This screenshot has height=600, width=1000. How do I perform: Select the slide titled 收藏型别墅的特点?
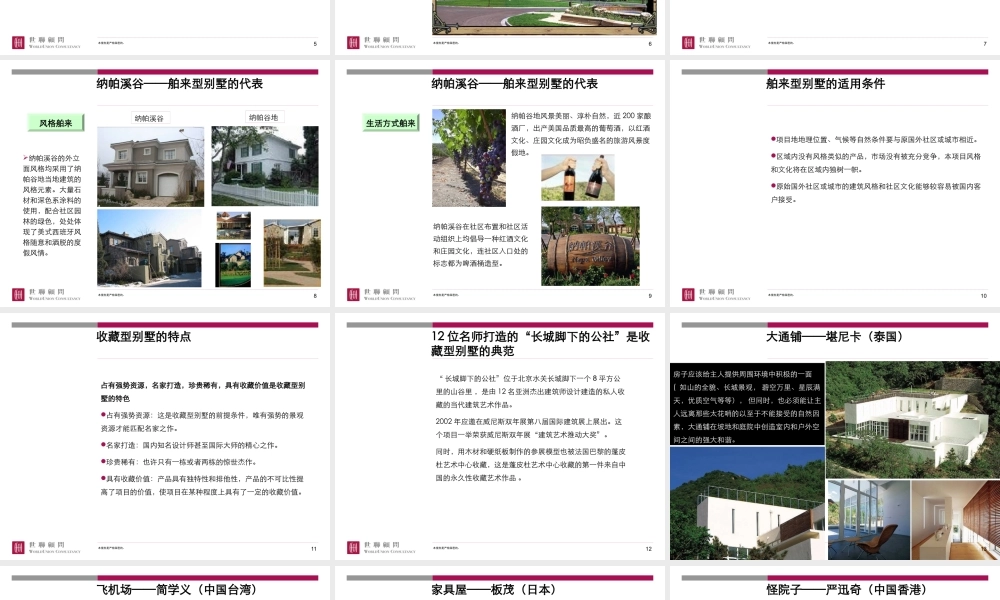click(x=165, y=436)
